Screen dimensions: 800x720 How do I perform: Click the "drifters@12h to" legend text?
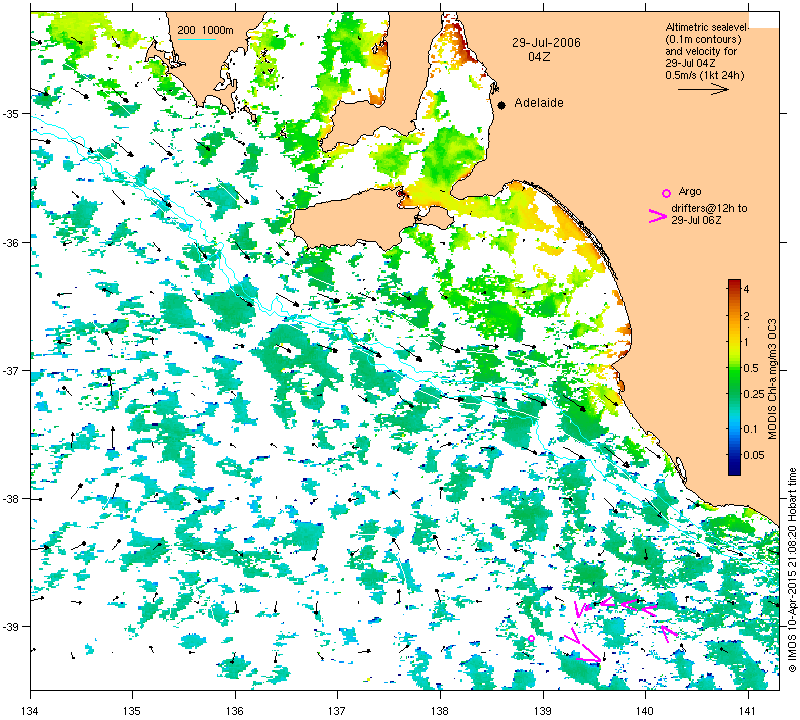tap(709, 208)
